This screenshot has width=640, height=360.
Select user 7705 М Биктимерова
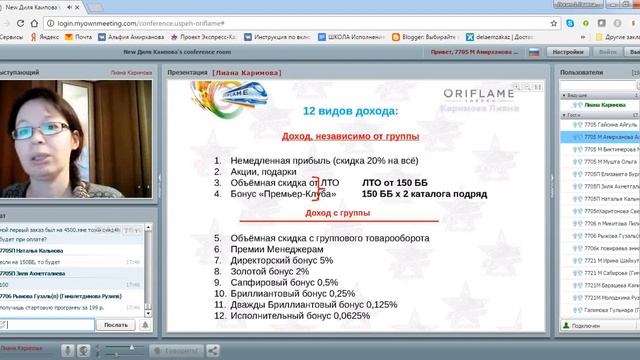pyautogui.click(x=600, y=149)
